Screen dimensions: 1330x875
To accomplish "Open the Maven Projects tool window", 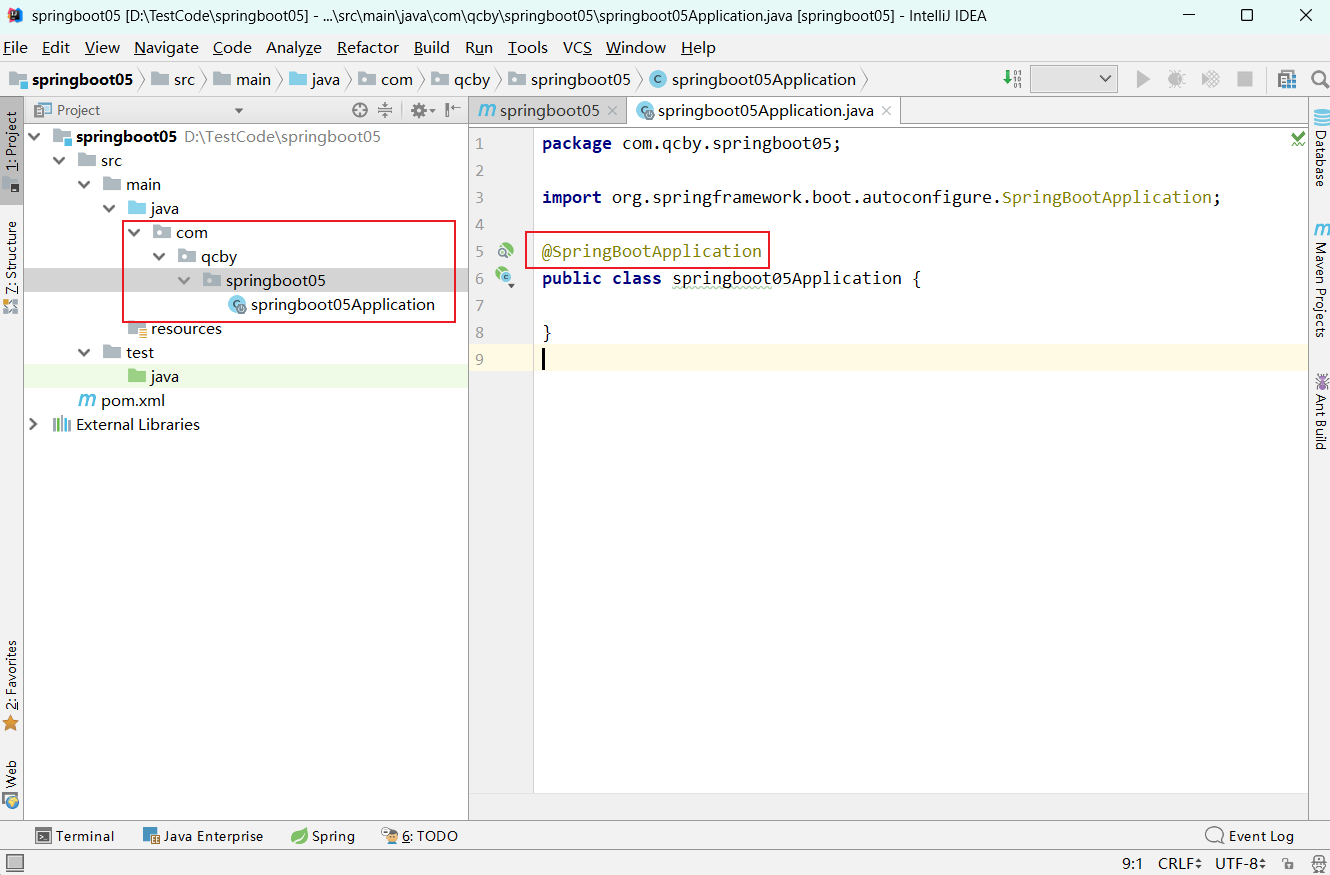I will (1320, 280).
